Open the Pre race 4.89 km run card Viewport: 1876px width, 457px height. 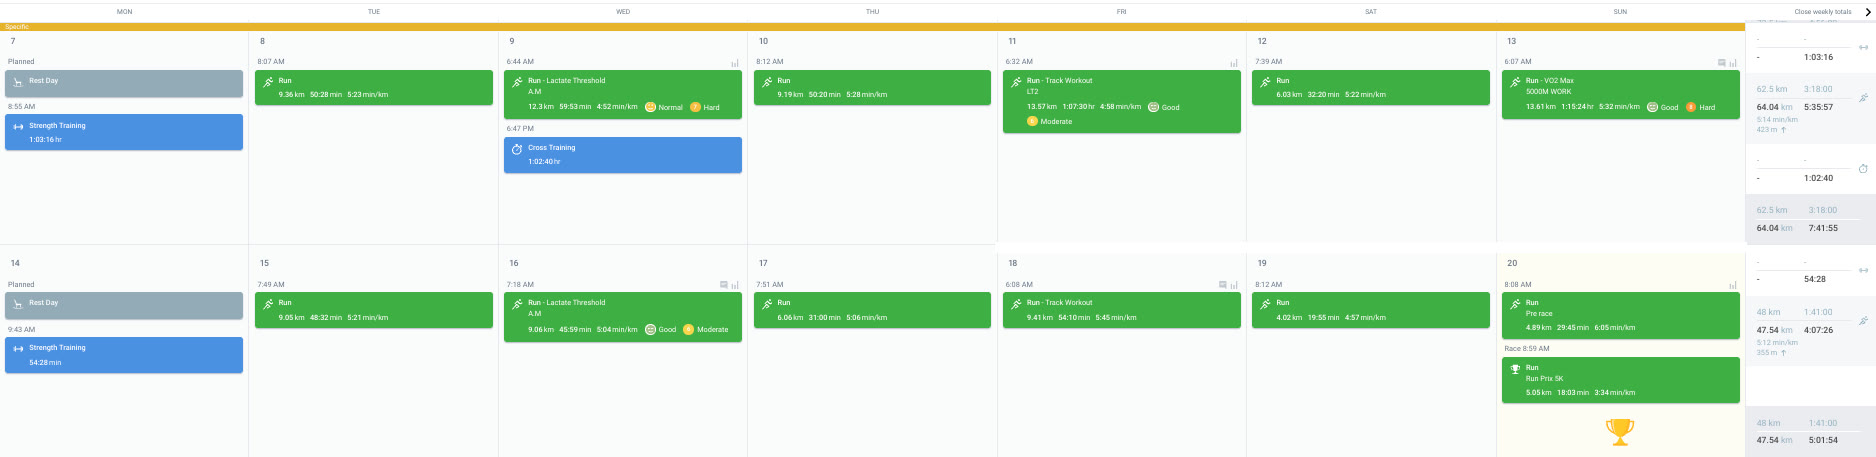click(1621, 315)
